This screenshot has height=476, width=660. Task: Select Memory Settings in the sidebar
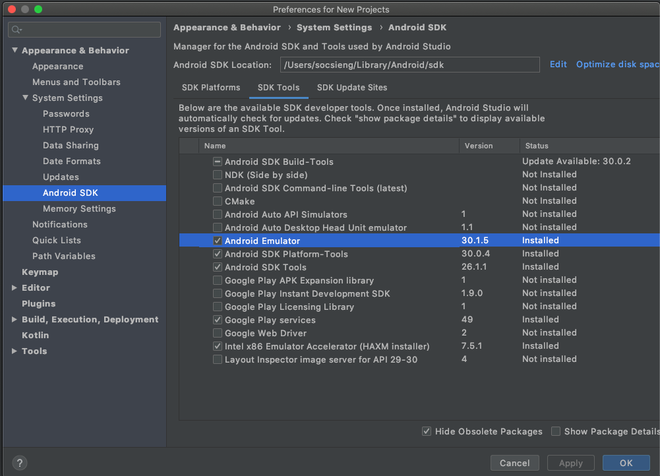click(x=79, y=209)
